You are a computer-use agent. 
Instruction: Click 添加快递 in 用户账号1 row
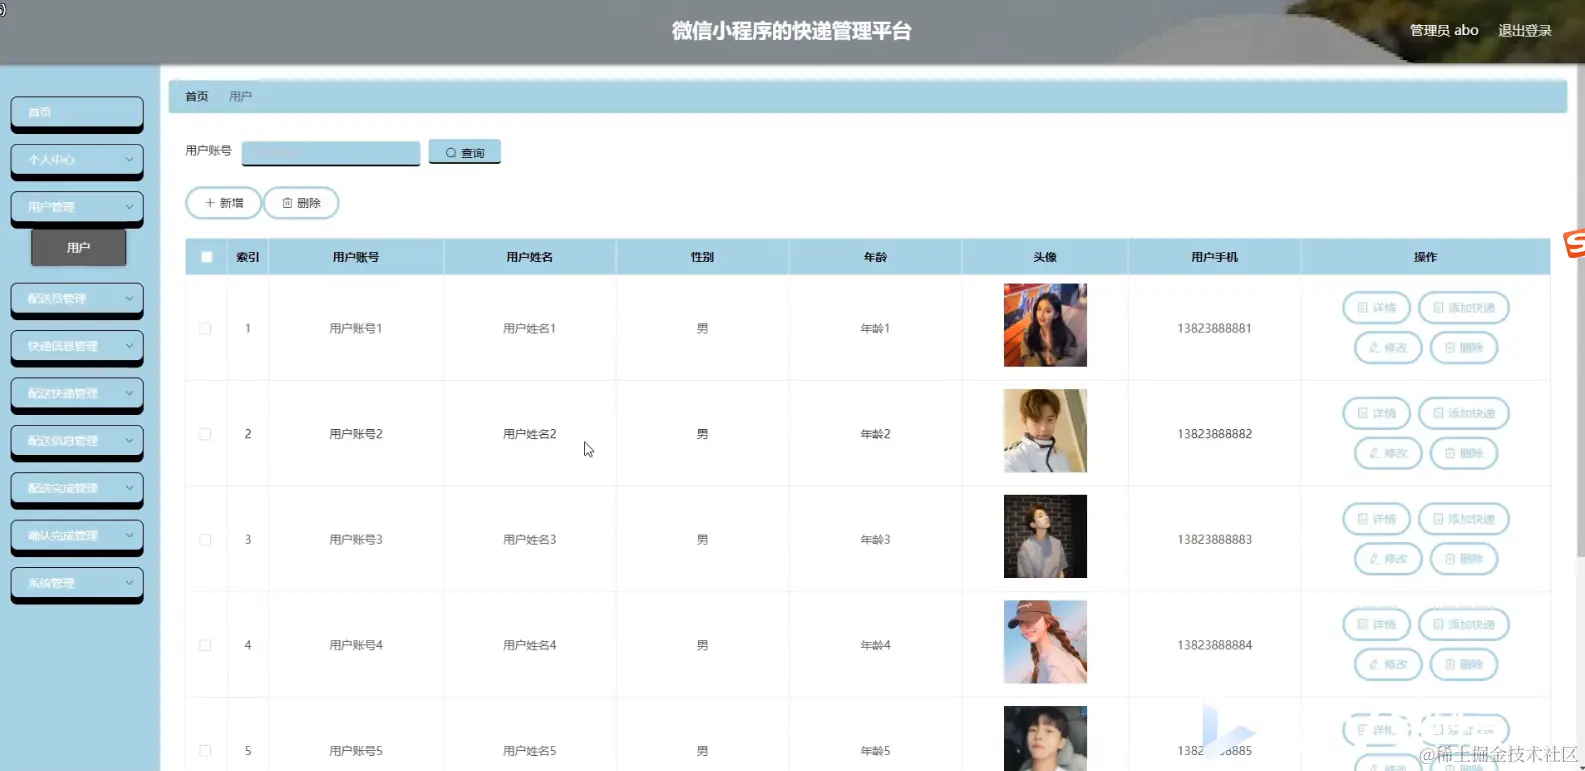click(x=1464, y=308)
